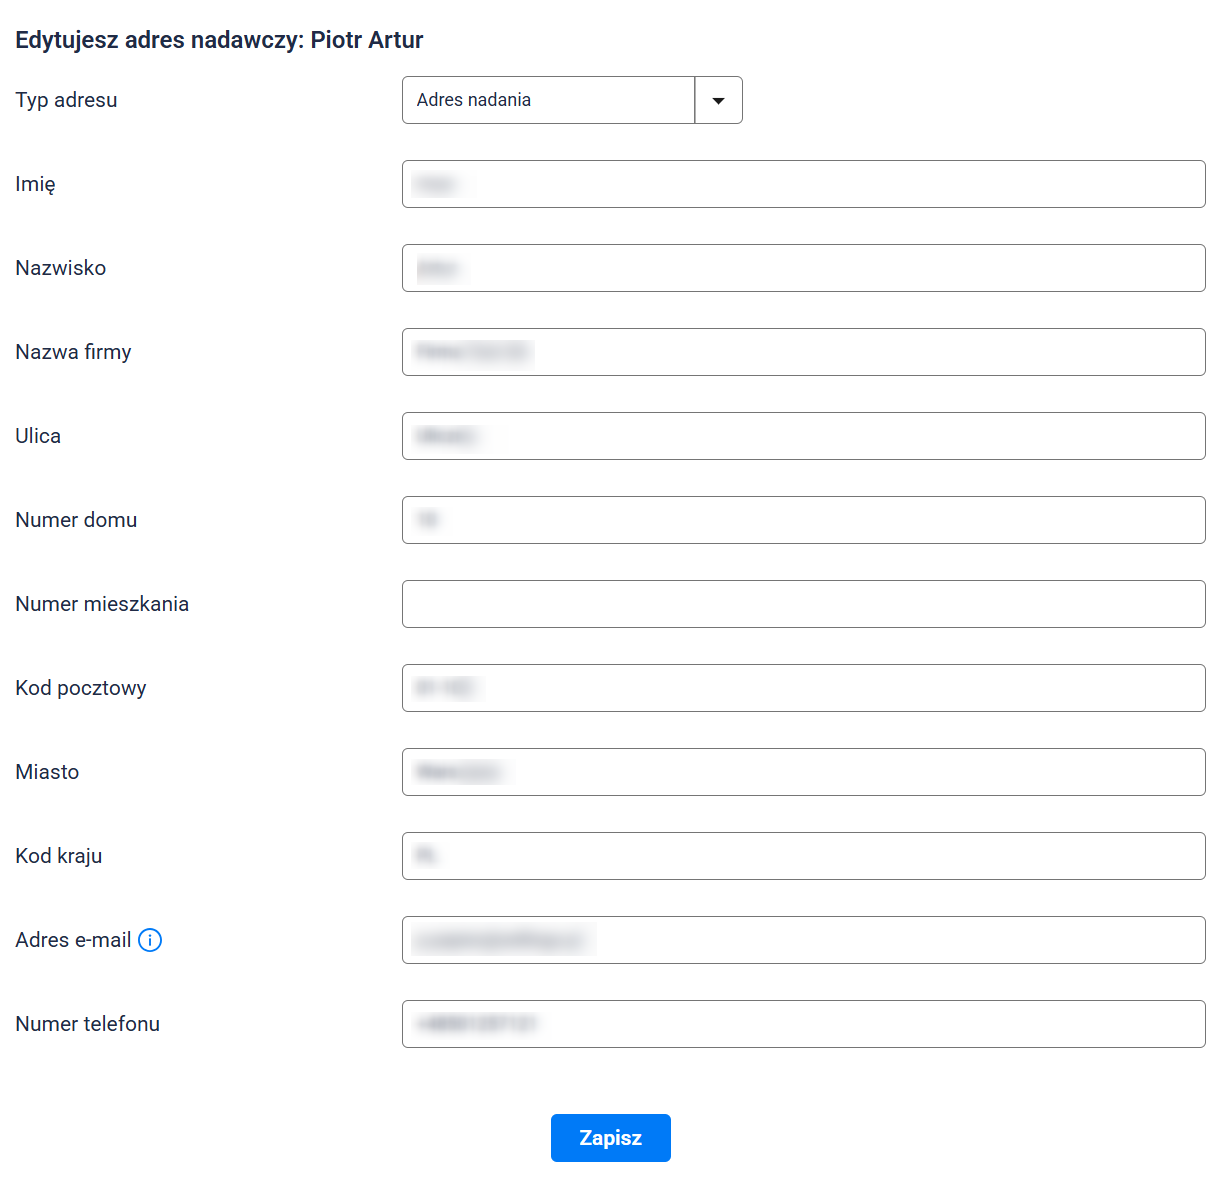This screenshot has height=1184, width=1222.
Task: Click the info icon beside Adres e-mail
Action: click(150, 940)
